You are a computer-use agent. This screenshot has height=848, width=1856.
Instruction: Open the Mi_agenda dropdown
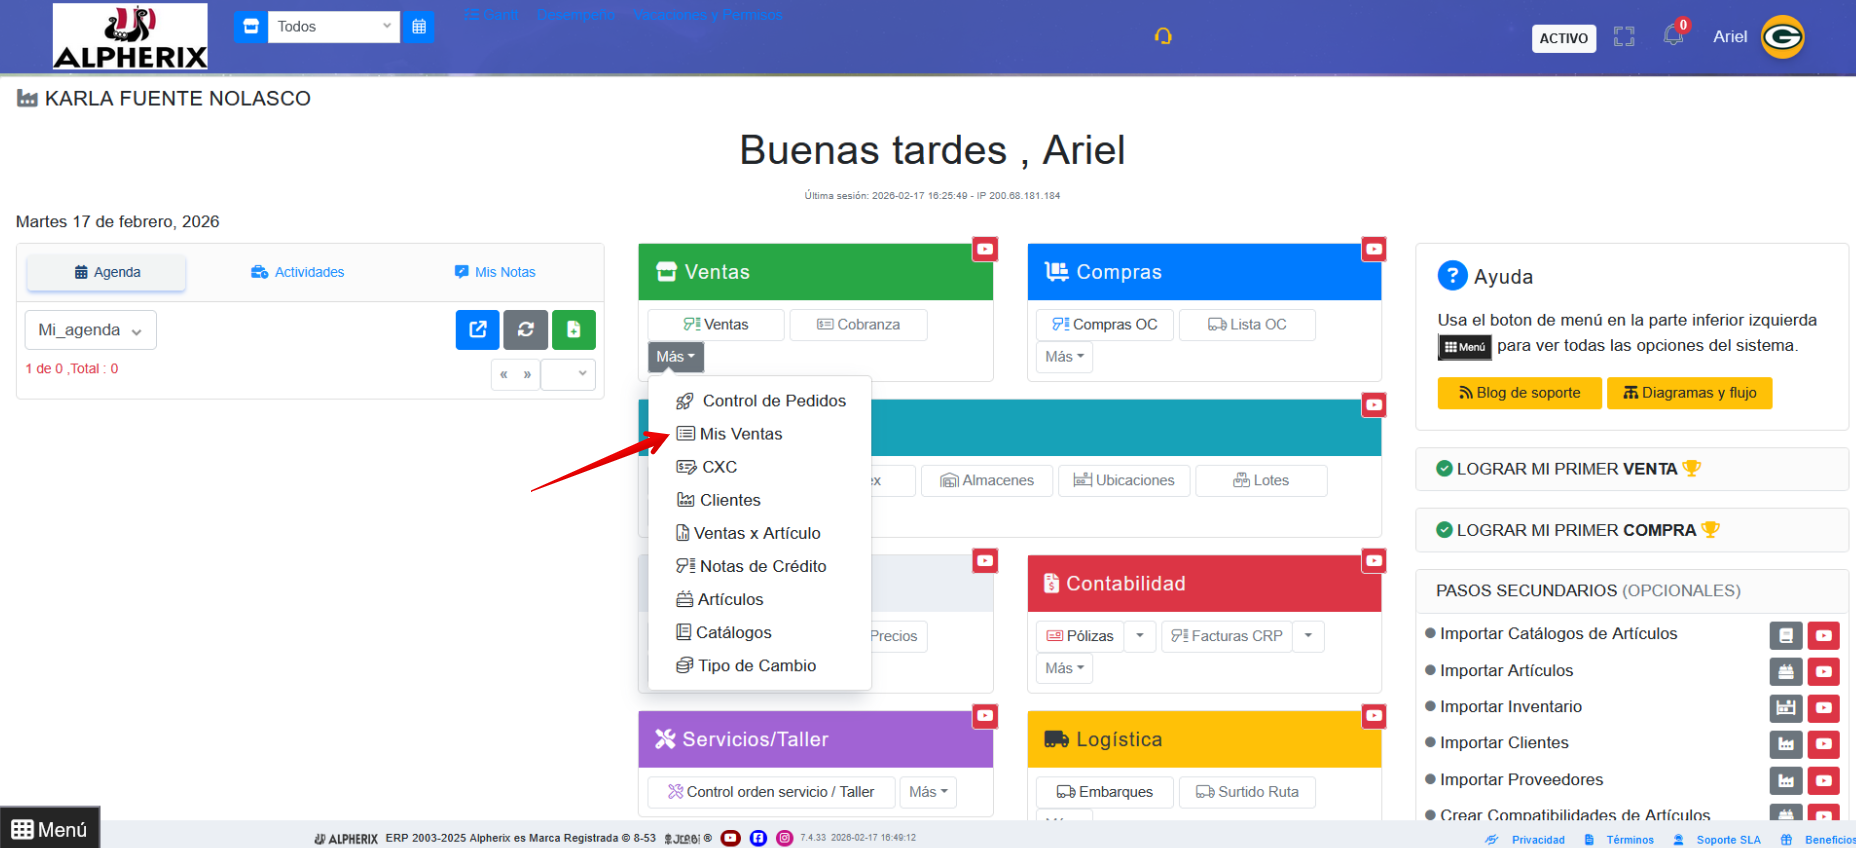(x=90, y=330)
